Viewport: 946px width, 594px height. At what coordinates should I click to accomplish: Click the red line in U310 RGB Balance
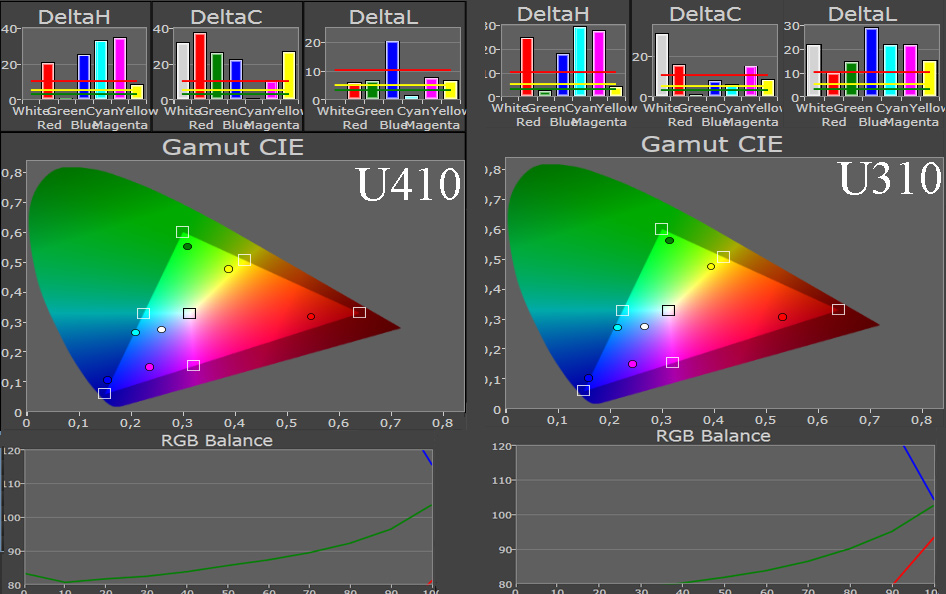(913, 561)
